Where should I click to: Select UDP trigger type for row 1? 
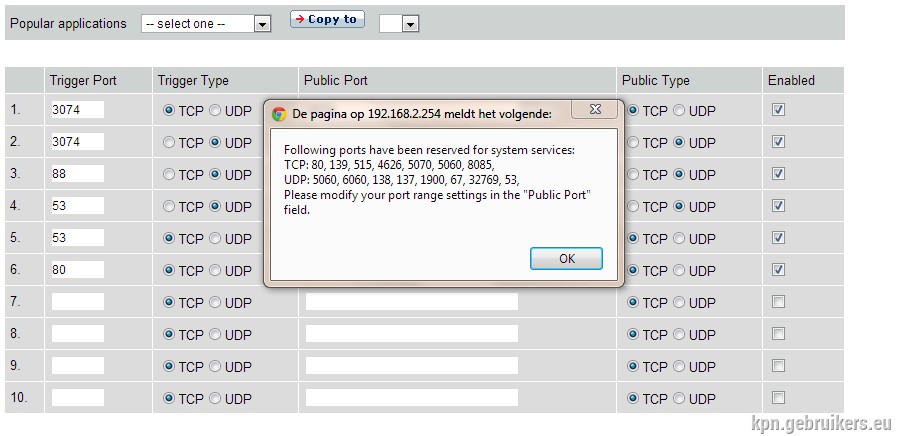pyautogui.click(x=215, y=111)
